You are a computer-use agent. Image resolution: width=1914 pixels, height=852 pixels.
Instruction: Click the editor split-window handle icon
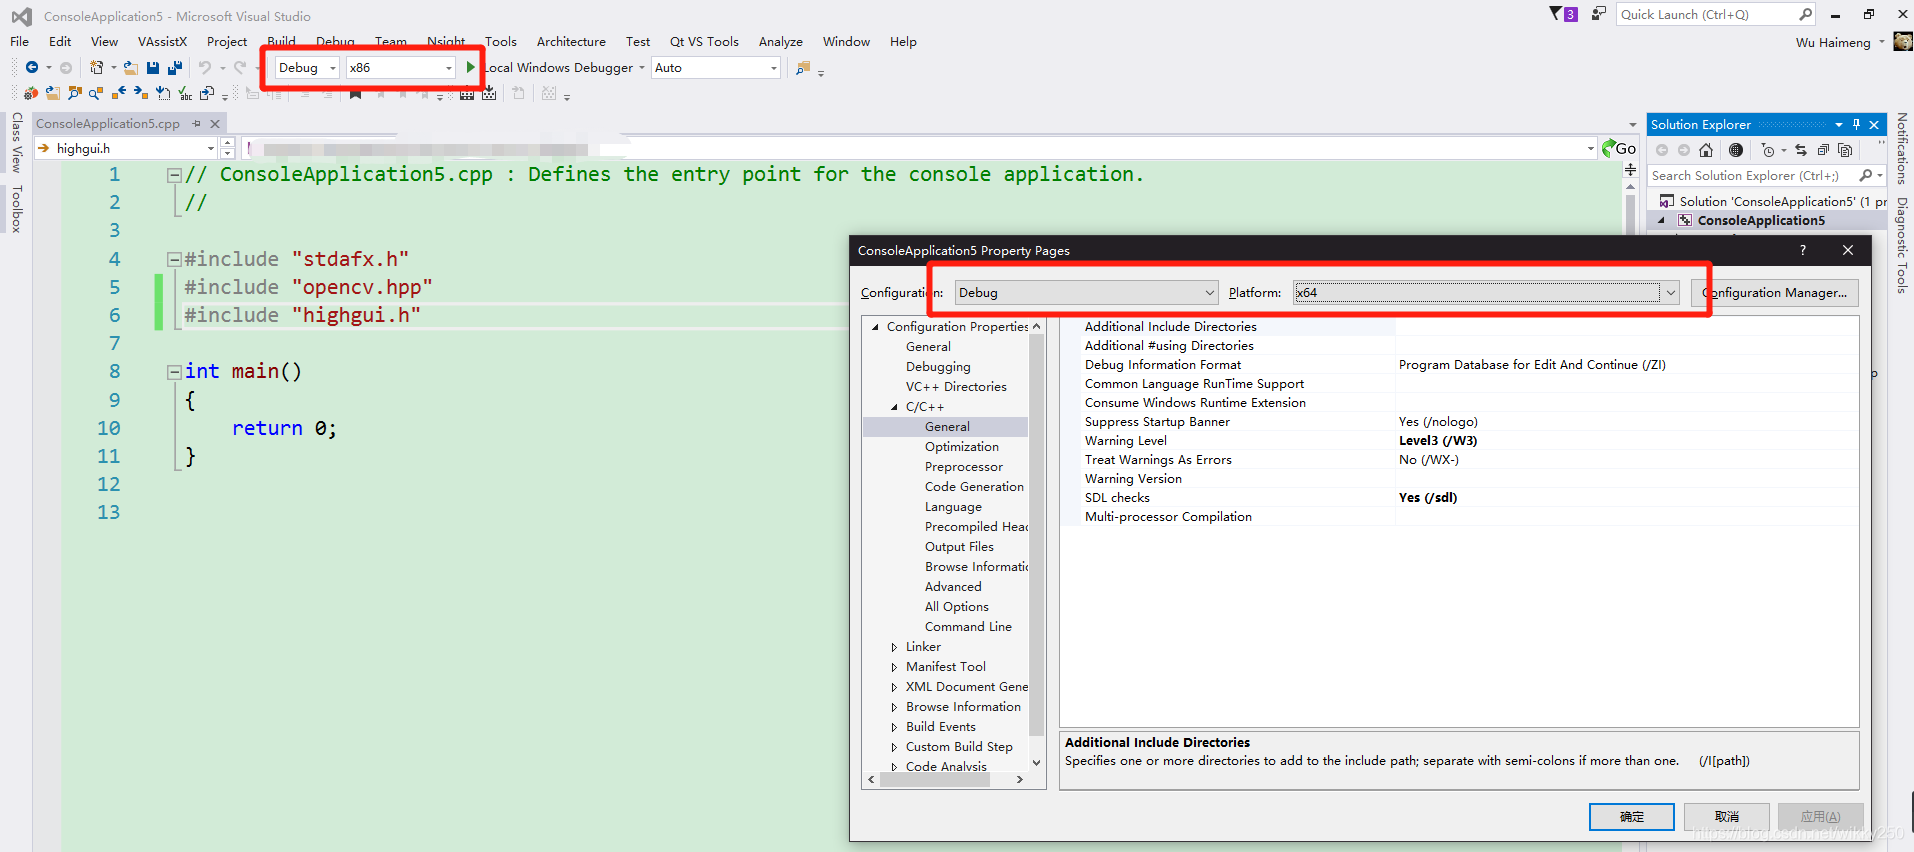pyautogui.click(x=1630, y=169)
